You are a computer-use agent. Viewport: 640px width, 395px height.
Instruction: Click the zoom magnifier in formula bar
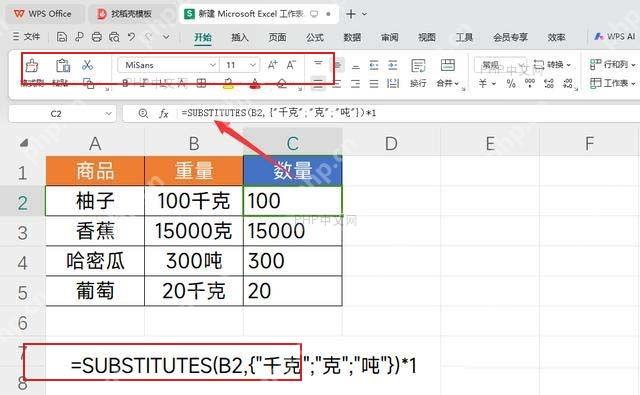coord(143,113)
